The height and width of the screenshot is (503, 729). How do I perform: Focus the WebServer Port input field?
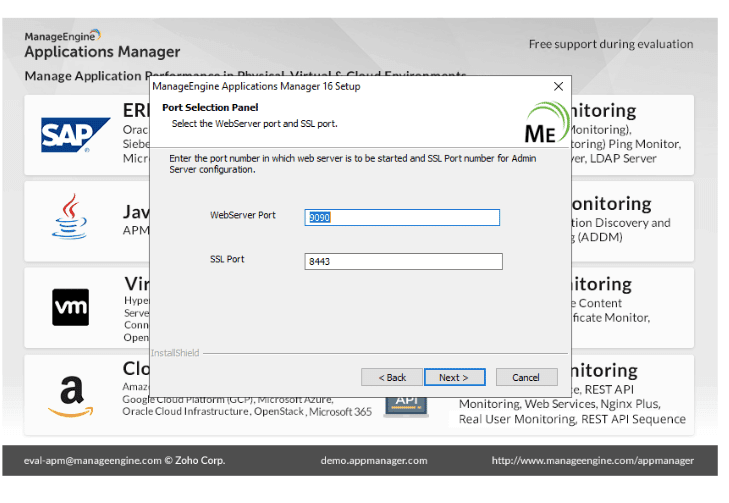coord(402,217)
